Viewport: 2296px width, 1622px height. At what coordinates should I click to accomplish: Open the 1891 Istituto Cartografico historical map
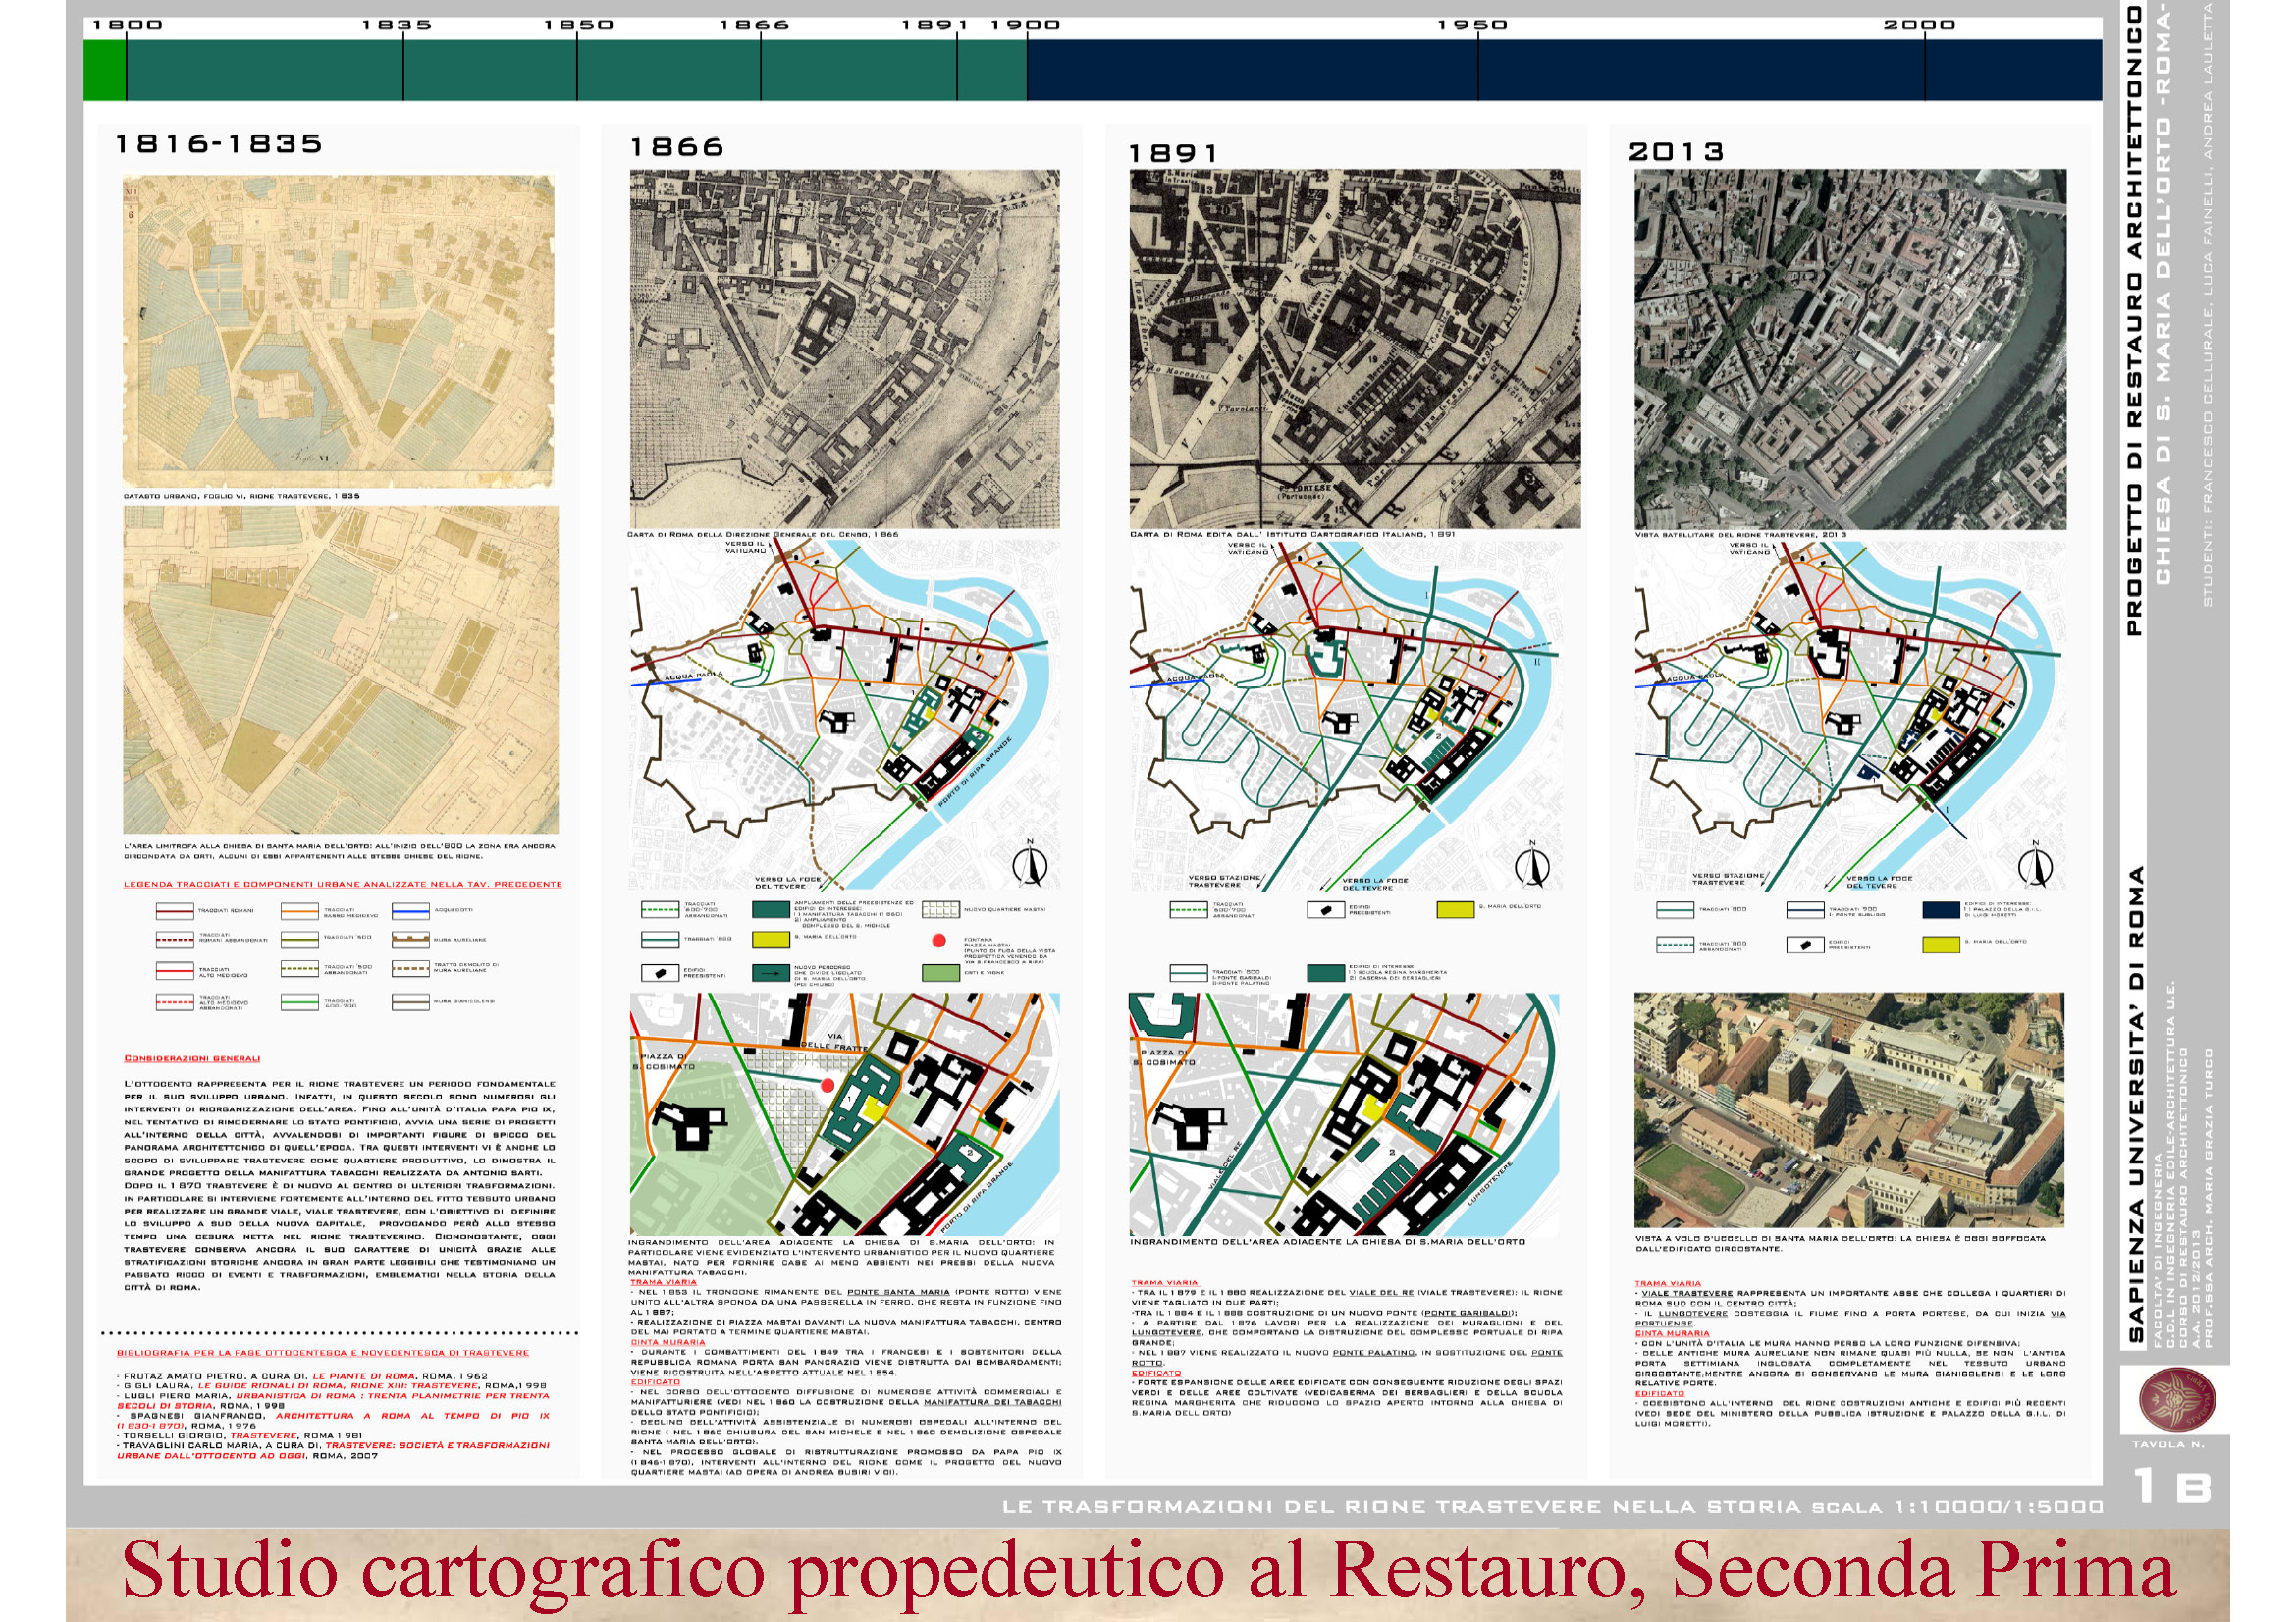click(x=1355, y=349)
